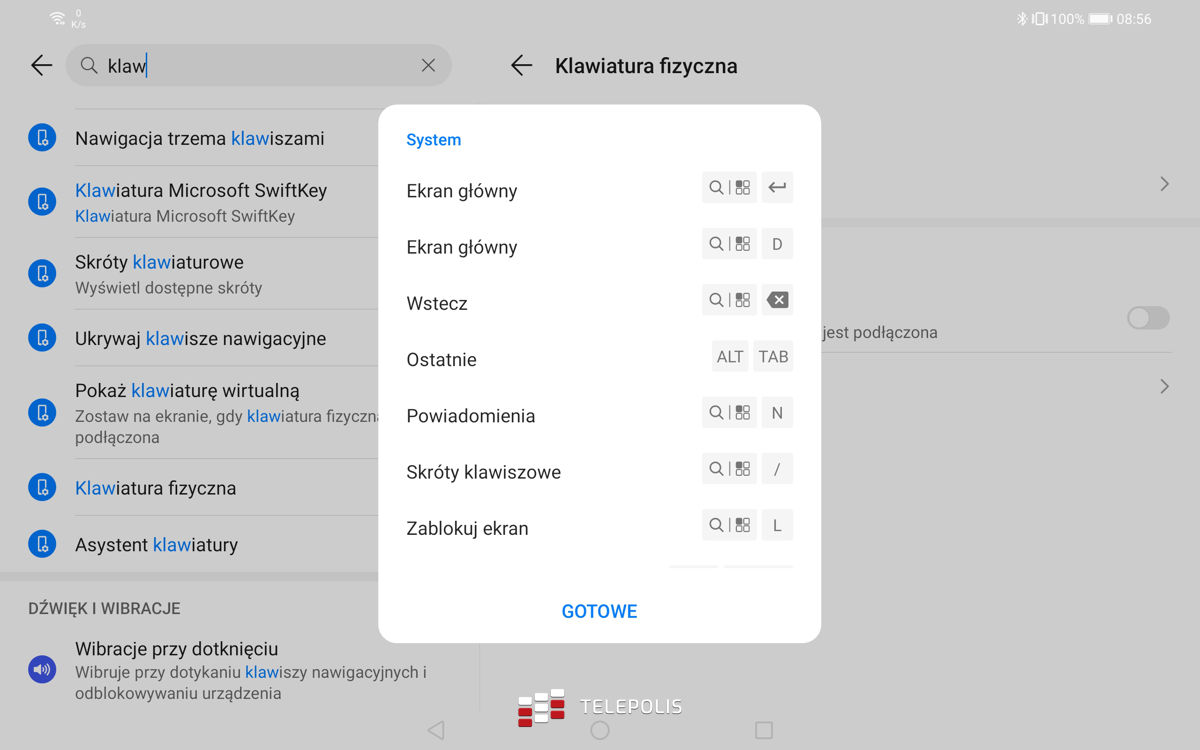
Task: Toggle the virtual keyboard switch on the right
Action: pos(1147,318)
